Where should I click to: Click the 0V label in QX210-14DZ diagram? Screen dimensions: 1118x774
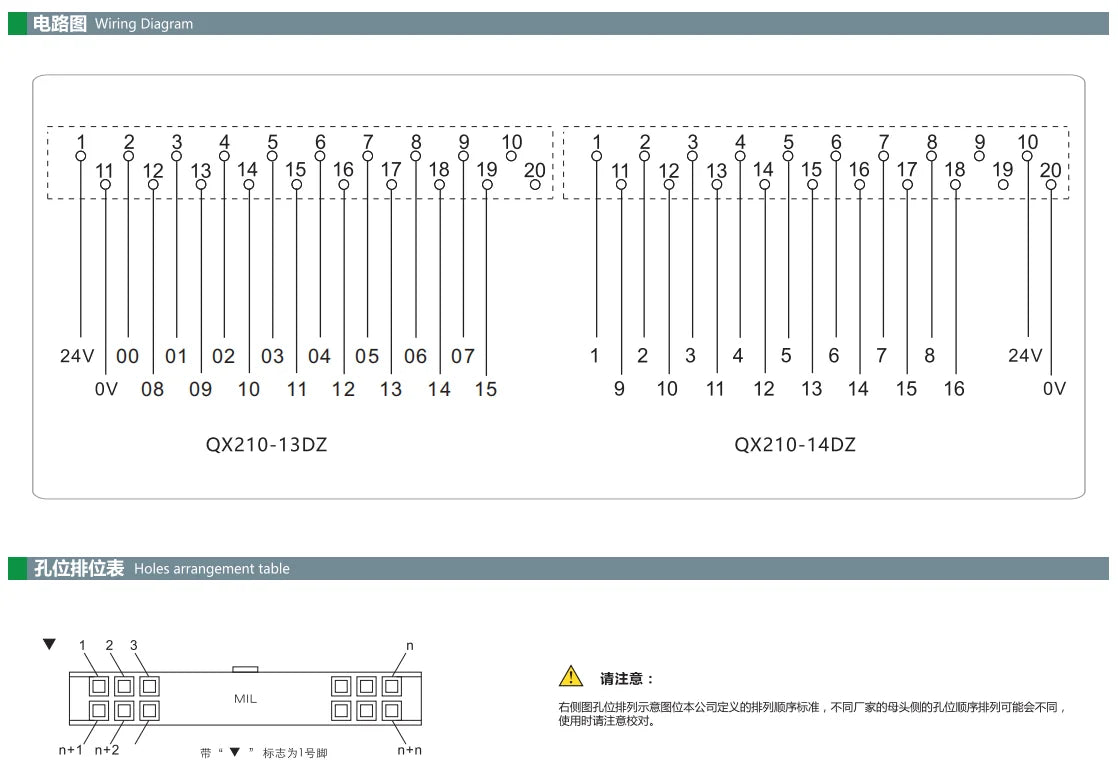click(1055, 388)
